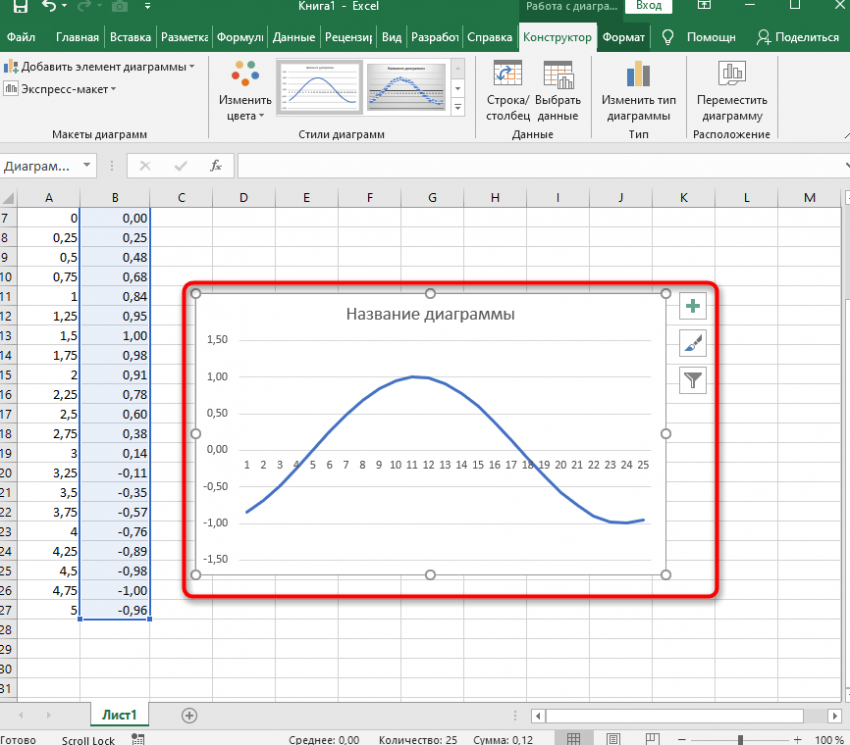Click the insert function fx icon
This screenshot has height=745, width=850.
click(x=215, y=165)
